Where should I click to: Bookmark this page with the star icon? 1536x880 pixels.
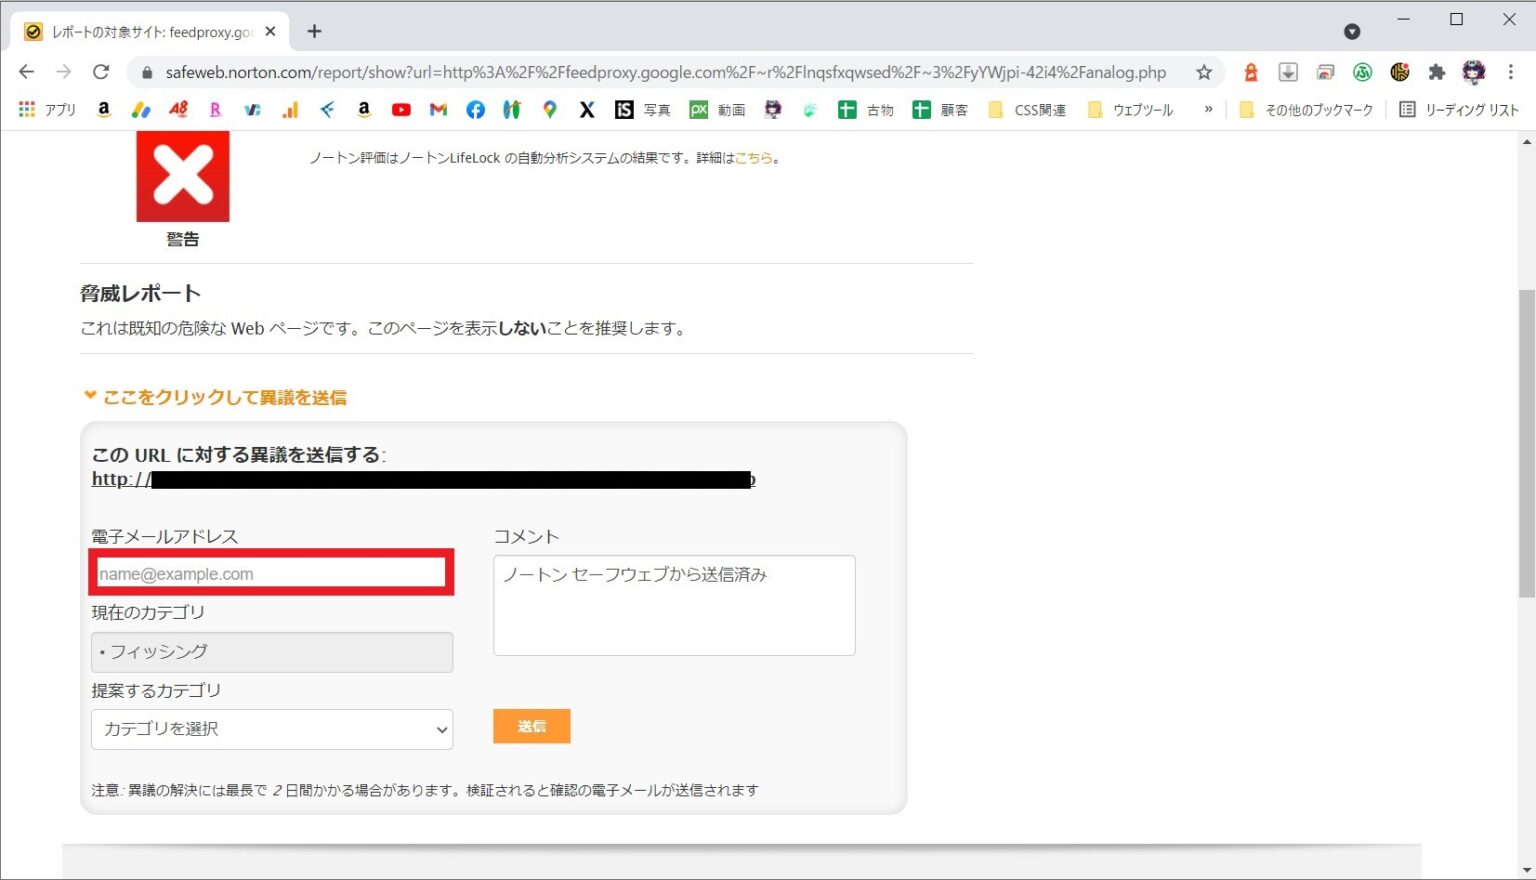[1204, 72]
